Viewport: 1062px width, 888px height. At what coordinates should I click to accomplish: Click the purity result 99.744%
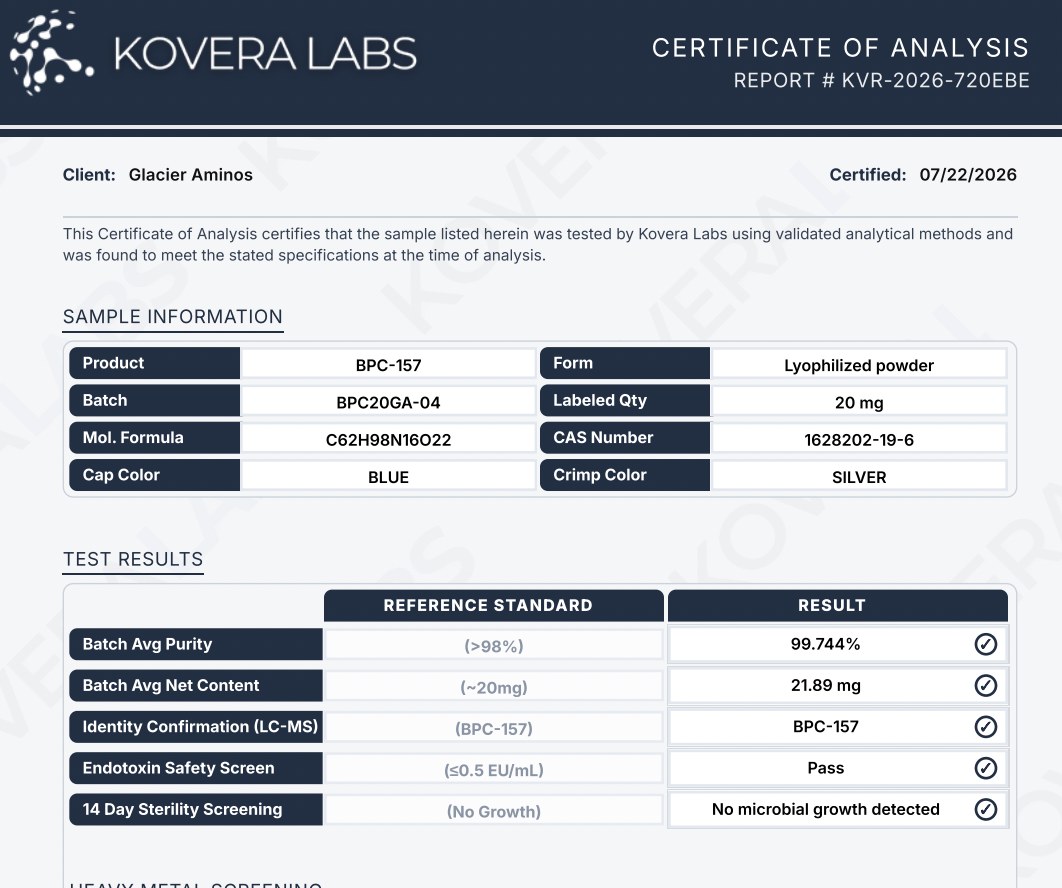[x=825, y=644]
